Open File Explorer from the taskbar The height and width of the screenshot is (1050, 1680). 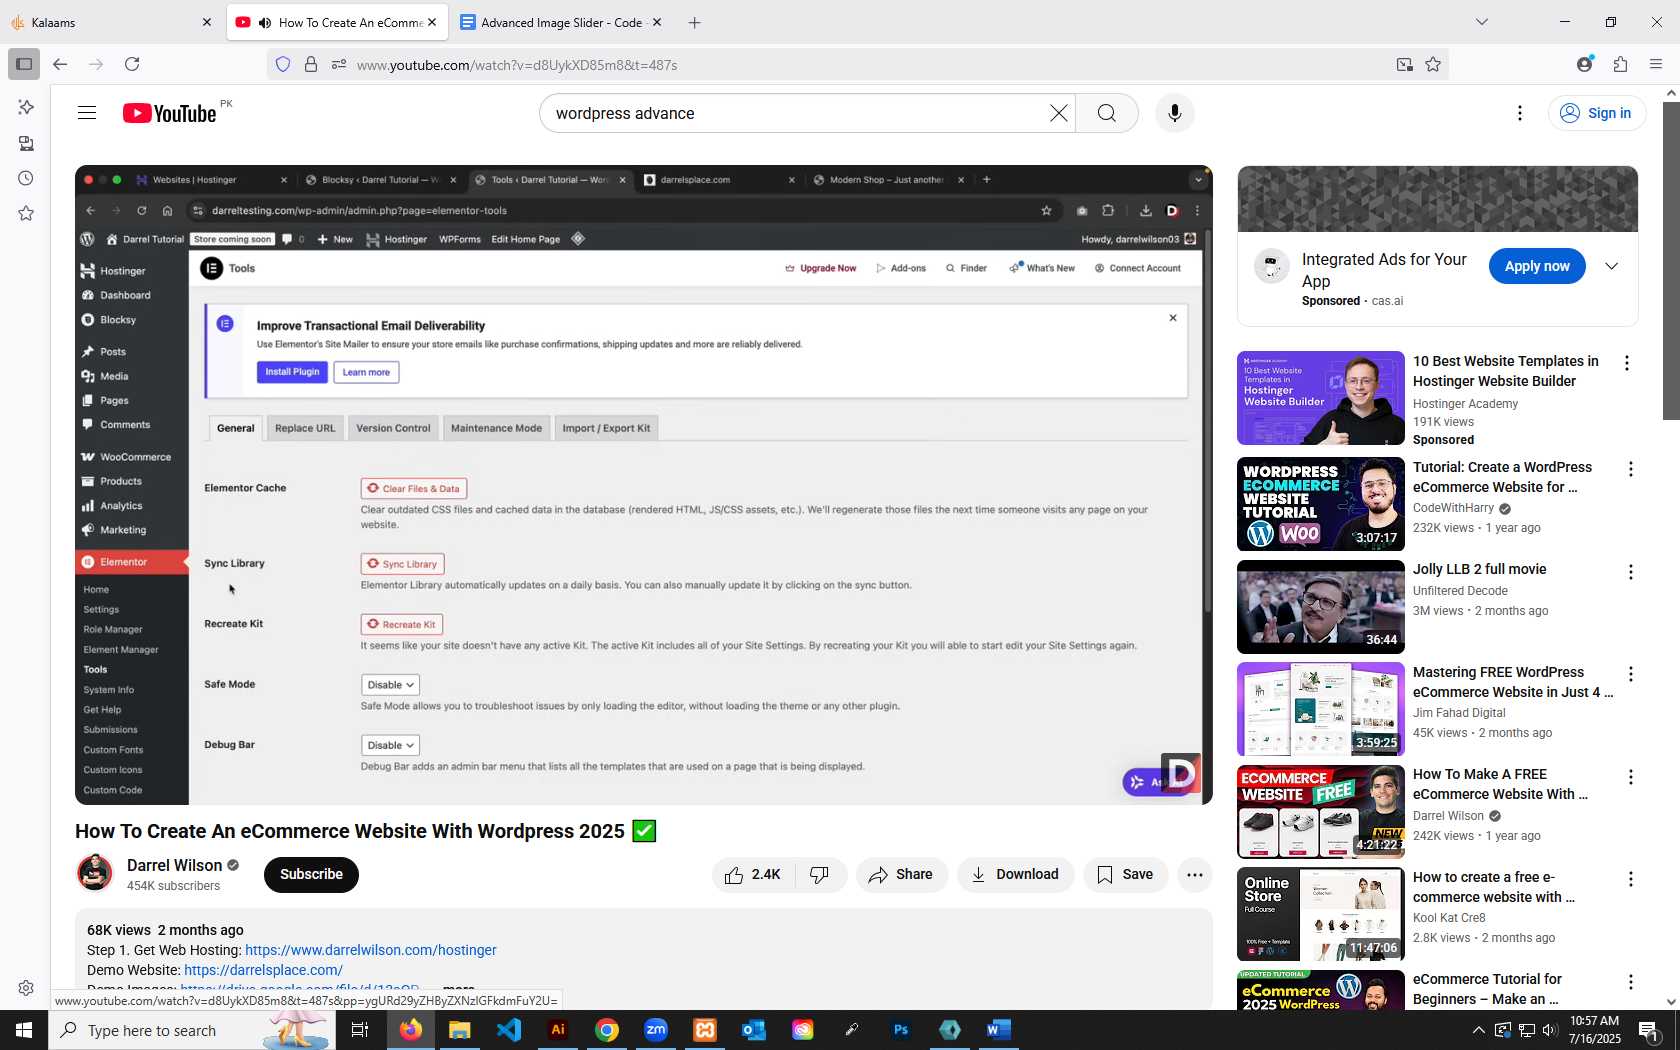459,1030
